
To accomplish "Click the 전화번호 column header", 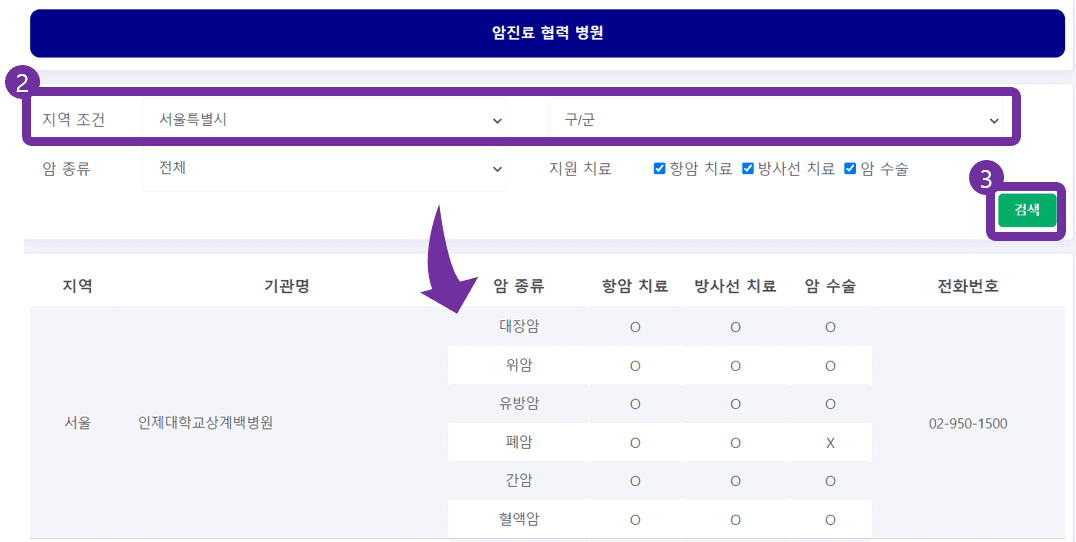I will coord(968,286).
